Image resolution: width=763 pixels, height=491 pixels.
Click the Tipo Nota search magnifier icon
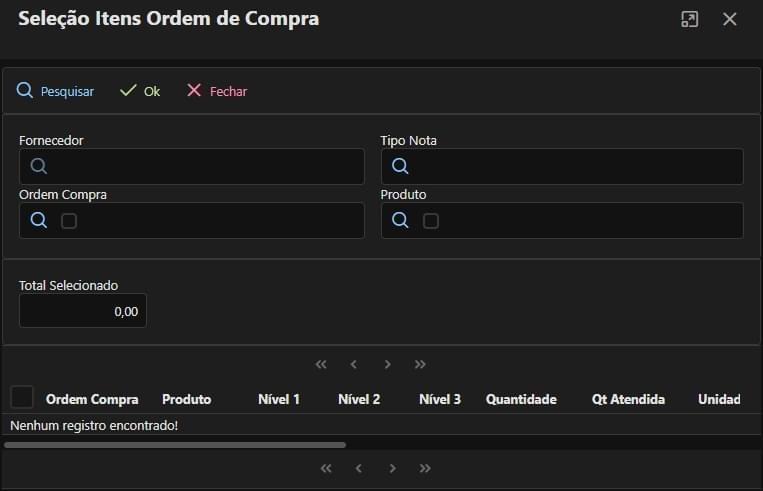click(400, 166)
